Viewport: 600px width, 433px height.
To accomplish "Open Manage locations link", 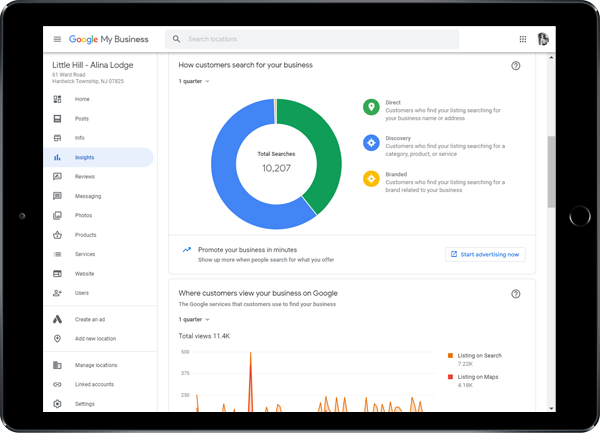I will pos(98,365).
